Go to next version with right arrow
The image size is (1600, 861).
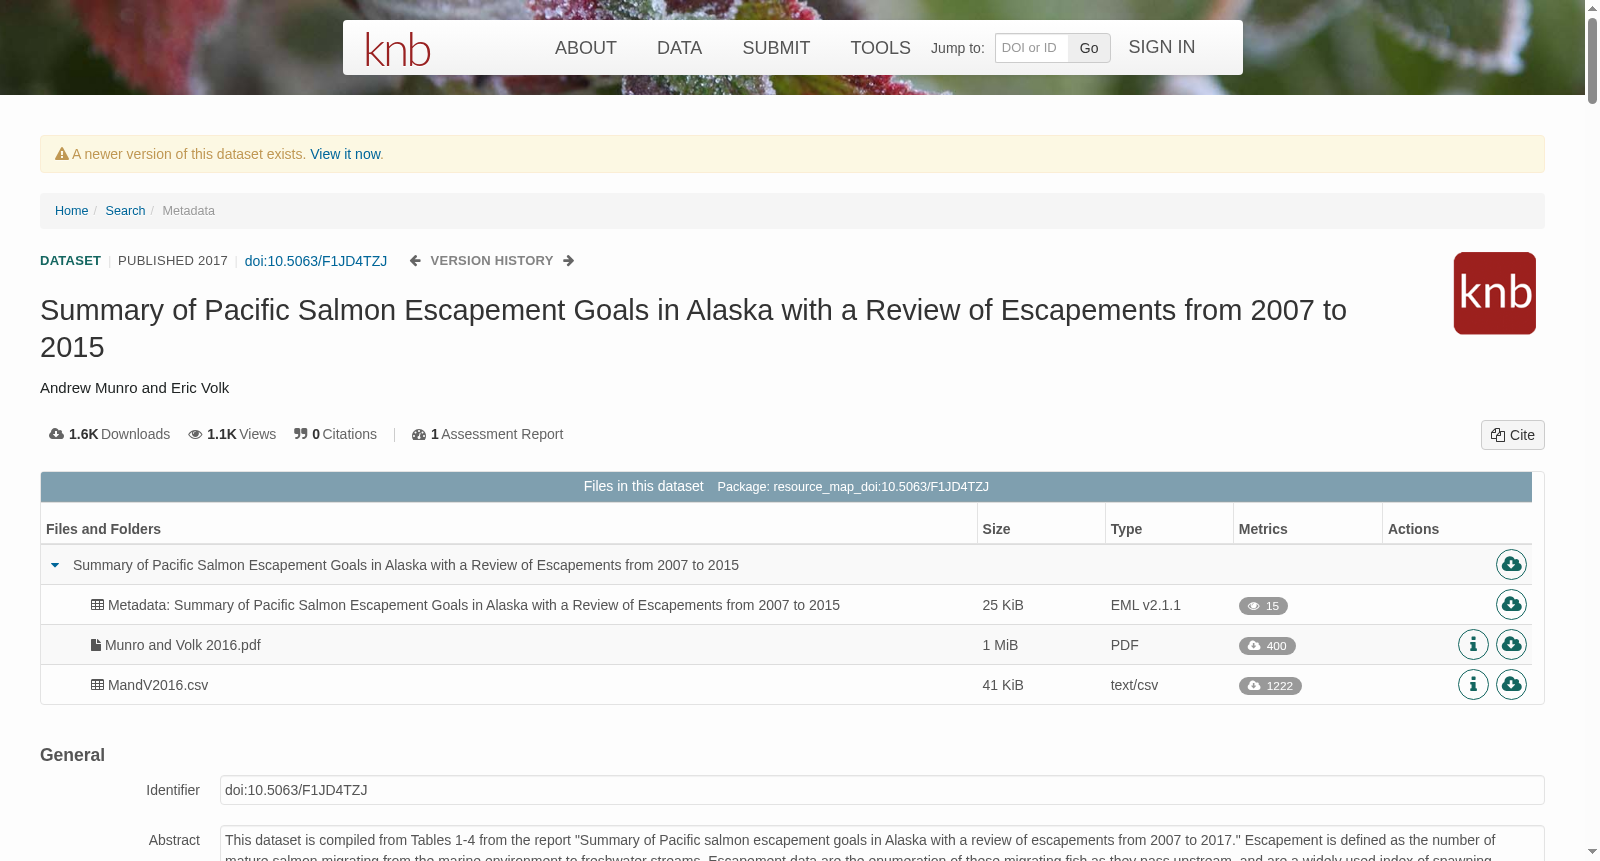coord(568,261)
